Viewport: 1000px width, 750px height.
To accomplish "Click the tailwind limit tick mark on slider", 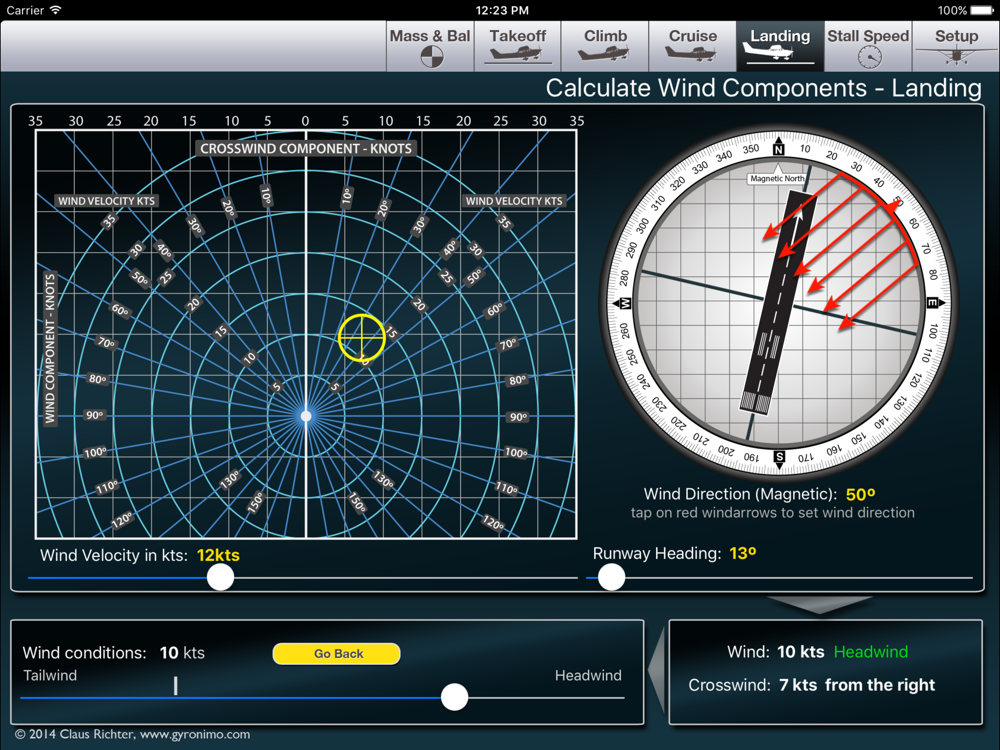I will pos(175,686).
